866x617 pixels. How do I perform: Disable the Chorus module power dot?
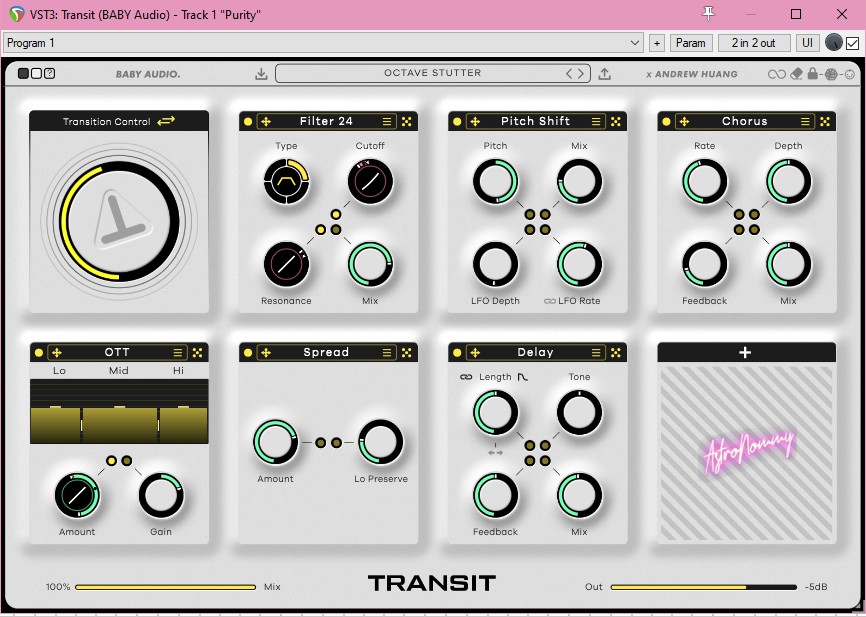(667, 121)
